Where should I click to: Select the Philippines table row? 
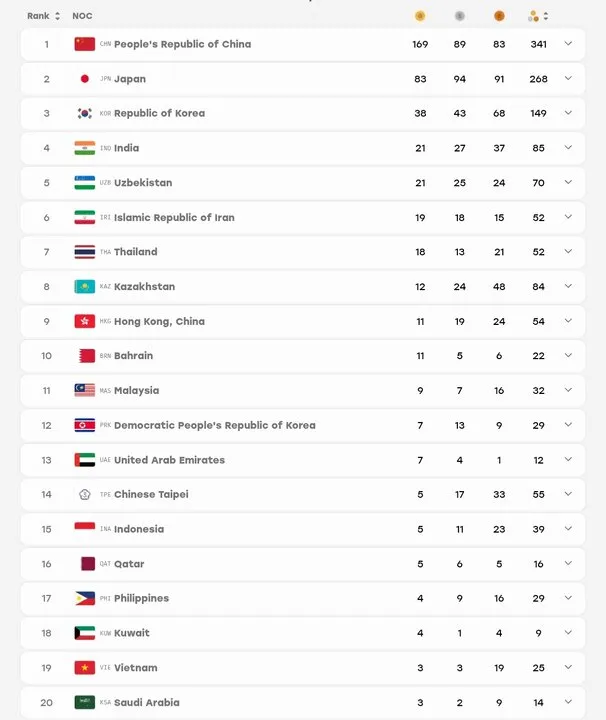point(303,598)
